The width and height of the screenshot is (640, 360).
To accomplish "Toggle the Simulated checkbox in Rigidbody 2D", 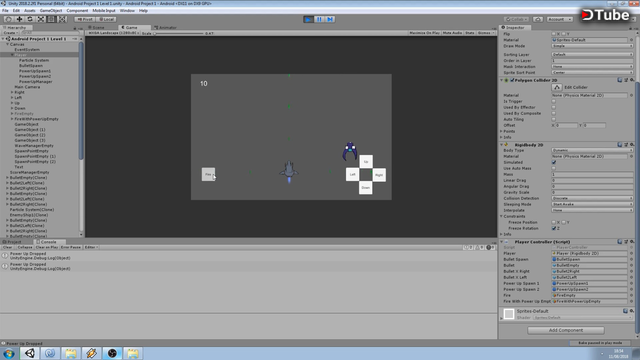I will point(554,162).
